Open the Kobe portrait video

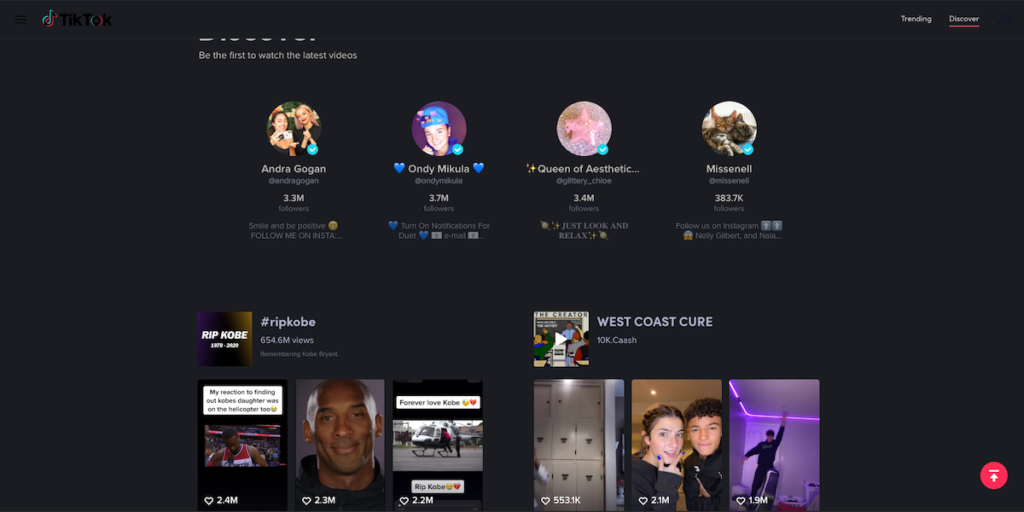340,445
